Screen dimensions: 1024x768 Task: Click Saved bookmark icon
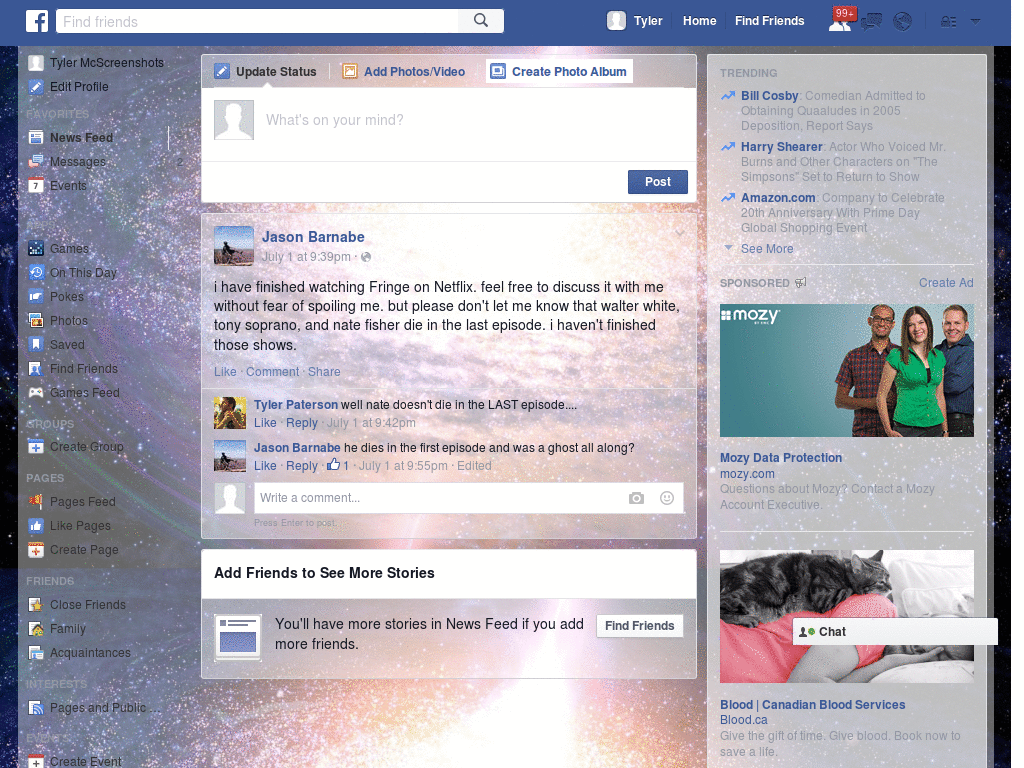[x=36, y=344]
